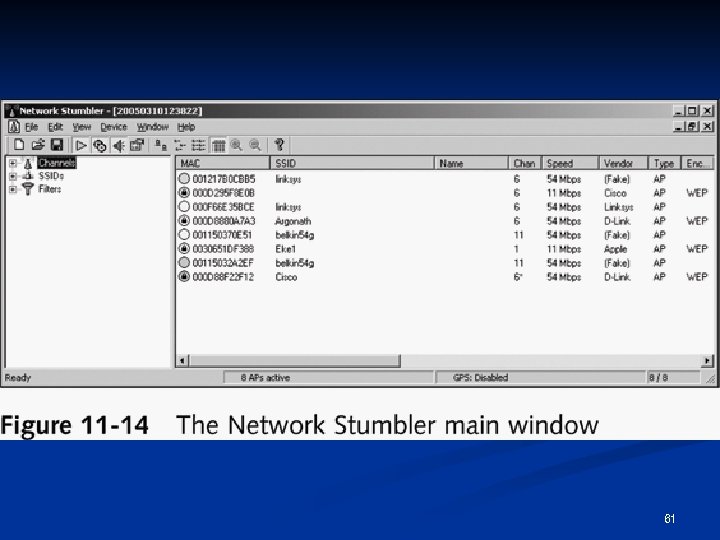
Task: Click the inner document restore button
Action: (x=692, y=126)
